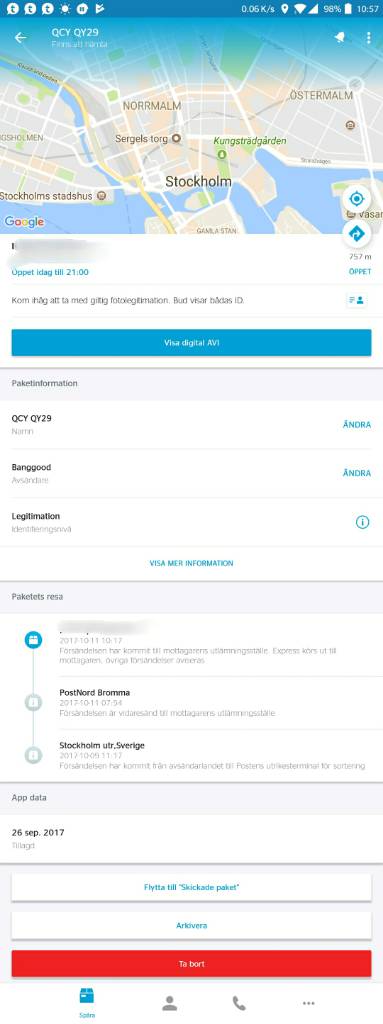Toggle the notification bell for this parcel
This screenshot has width=383, height=1024.
point(339,38)
